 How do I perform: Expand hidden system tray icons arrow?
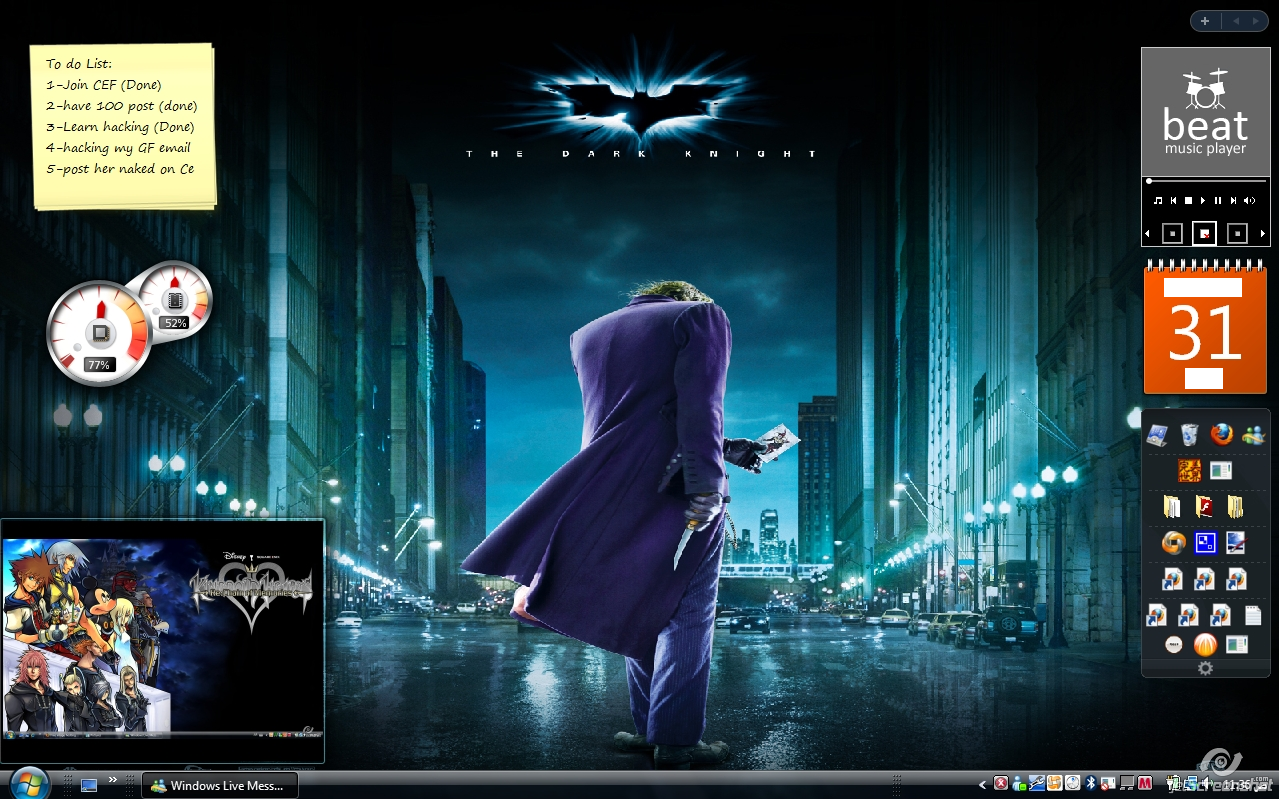pyautogui.click(x=982, y=784)
